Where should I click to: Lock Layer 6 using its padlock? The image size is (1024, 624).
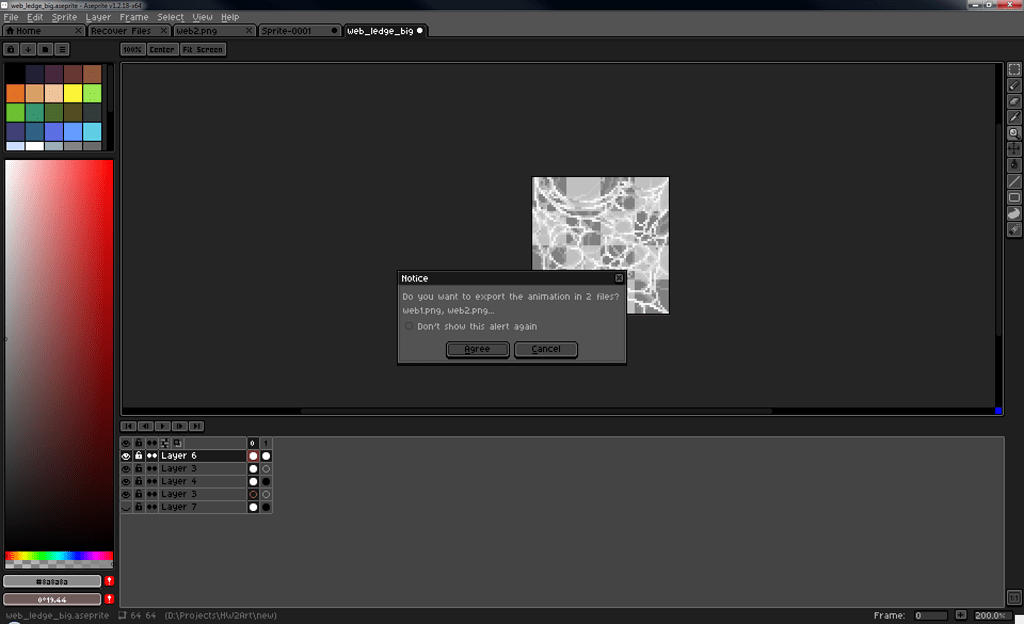point(138,456)
